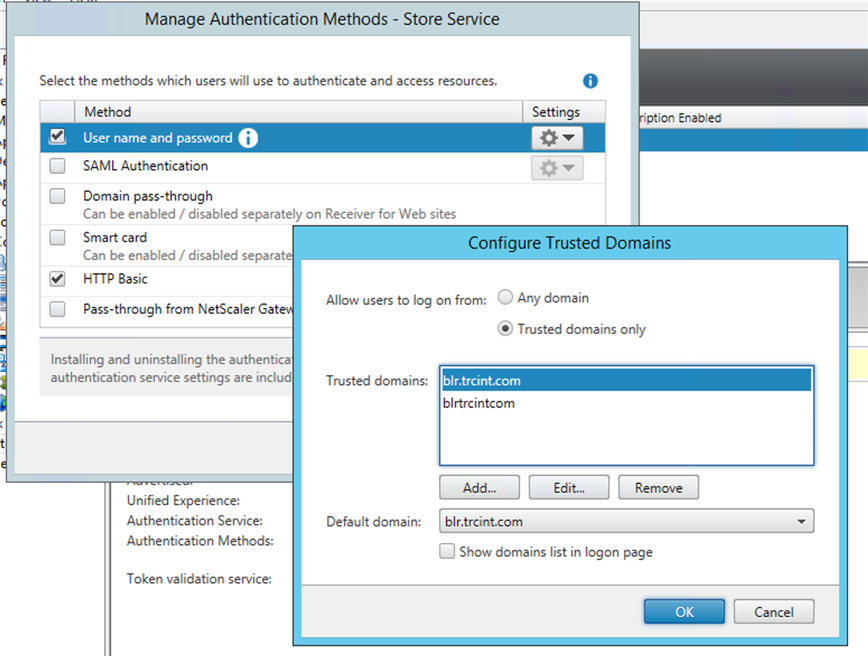Image resolution: width=868 pixels, height=656 pixels.
Task: Click Authentication Methods label in background window
Action: (200, 540)
